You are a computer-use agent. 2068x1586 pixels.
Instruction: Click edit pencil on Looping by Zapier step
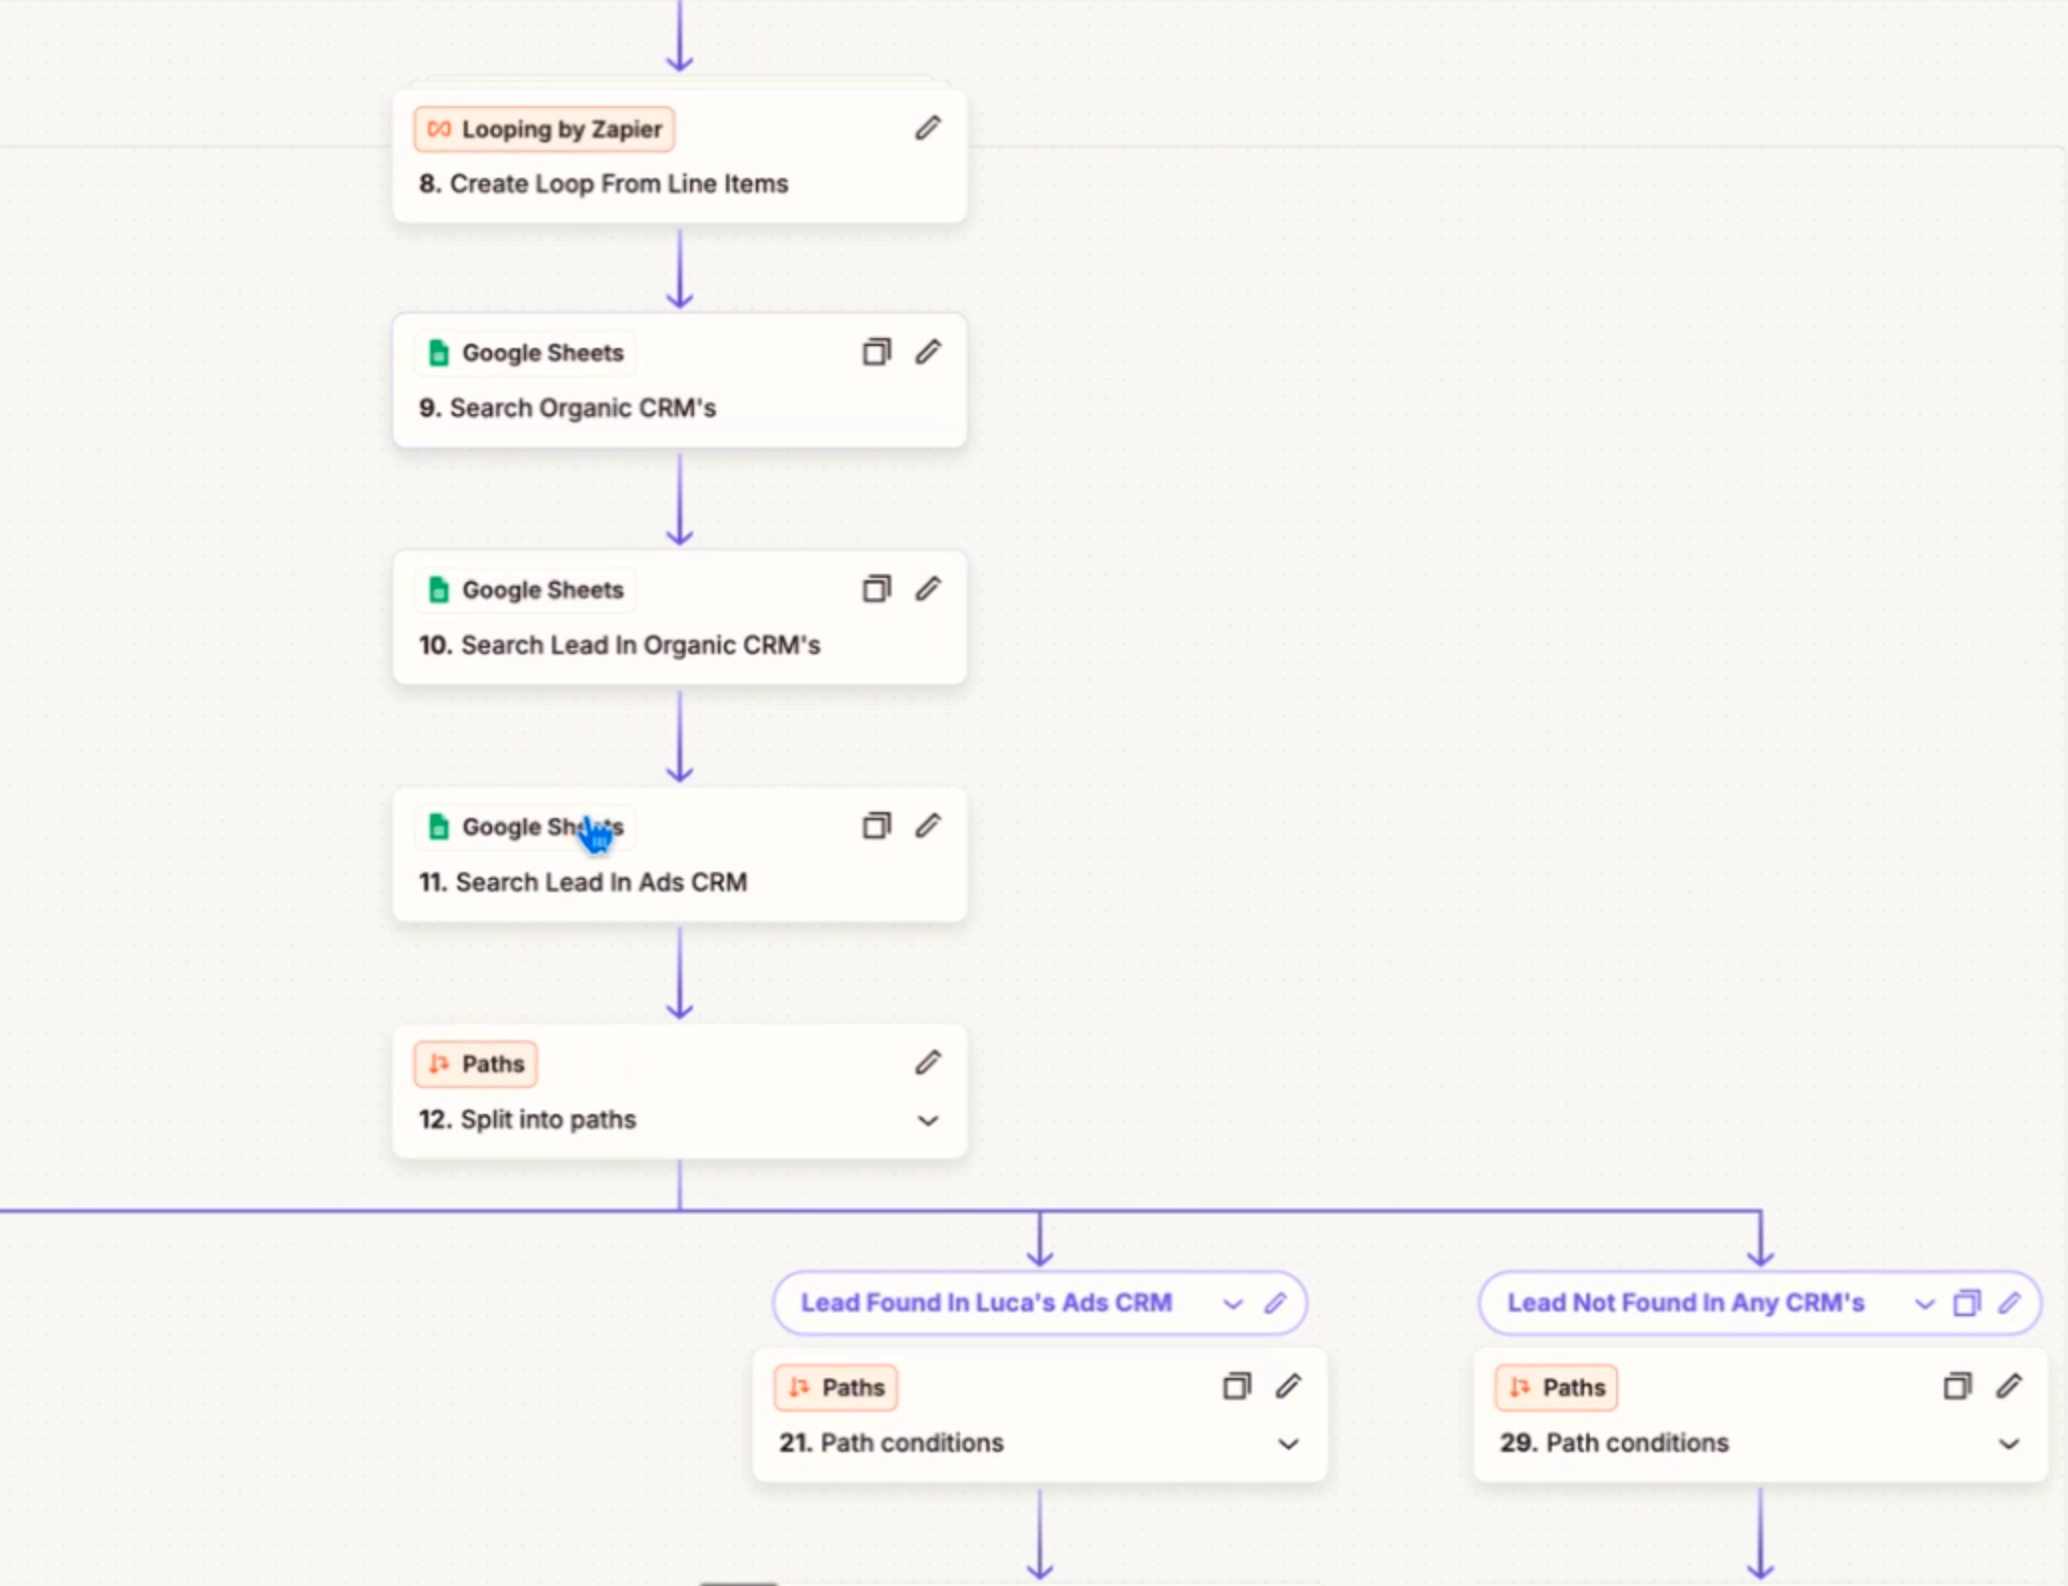coord(927,128)
